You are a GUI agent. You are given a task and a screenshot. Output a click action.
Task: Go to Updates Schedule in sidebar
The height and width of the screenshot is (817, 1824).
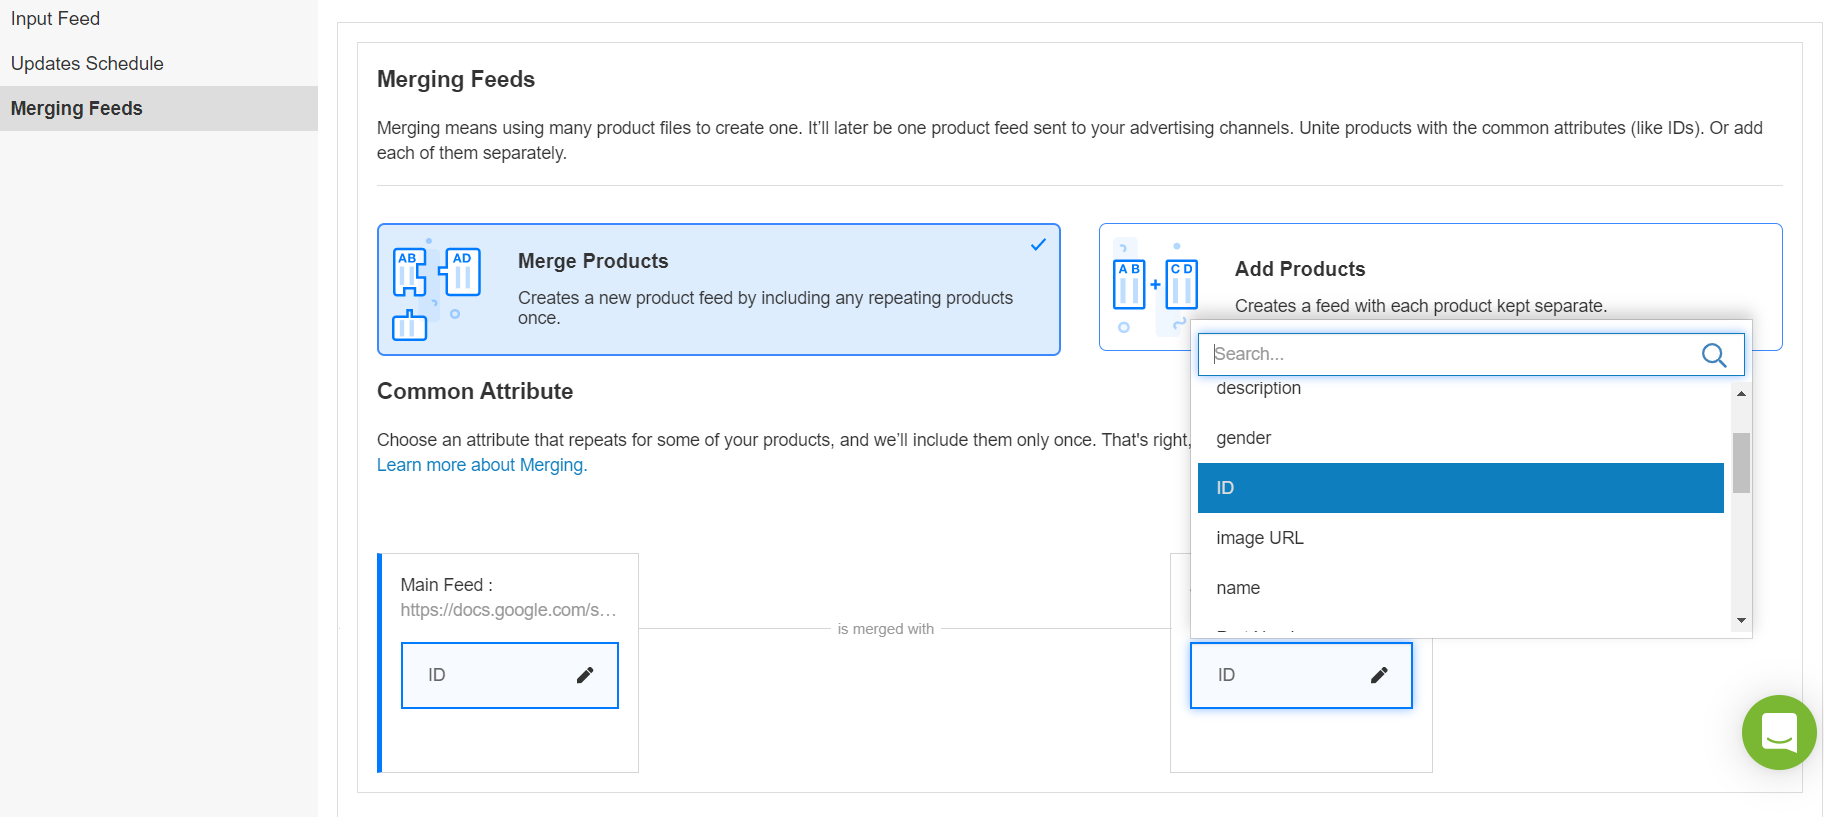[x=87, y=64]
